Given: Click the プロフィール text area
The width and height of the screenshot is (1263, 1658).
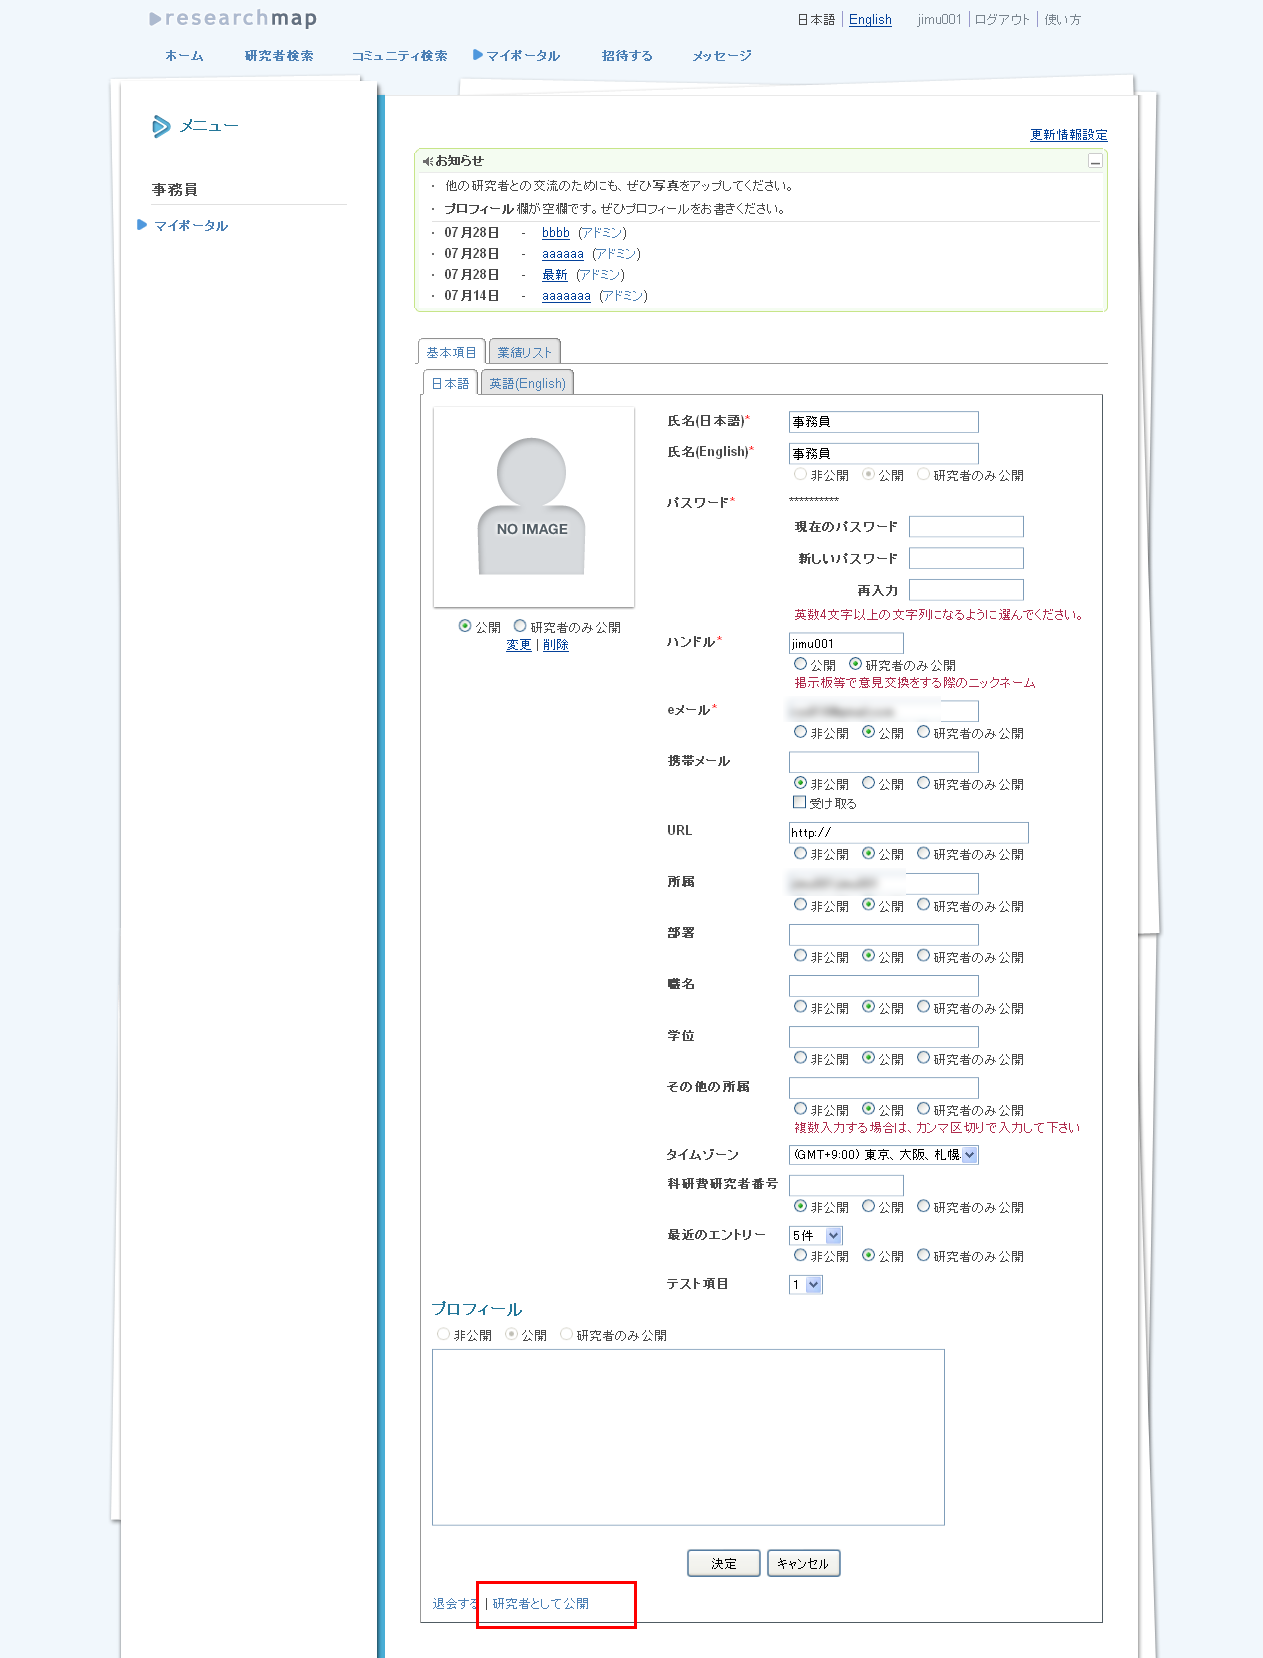Looking at the screenshot, I should (x=688, y=1437).
